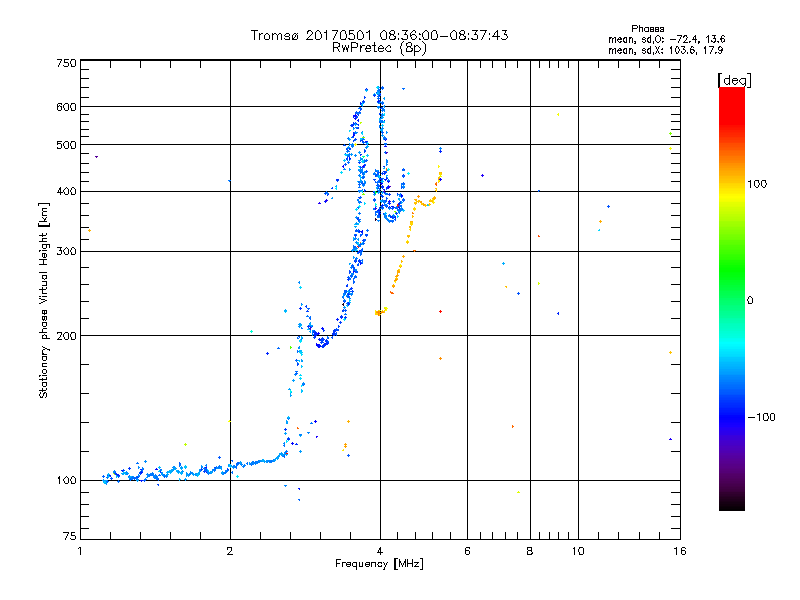Click the y-axis tick label "400"
The image size is (800, 600).
pyautogui.click(x=66, y=191)
